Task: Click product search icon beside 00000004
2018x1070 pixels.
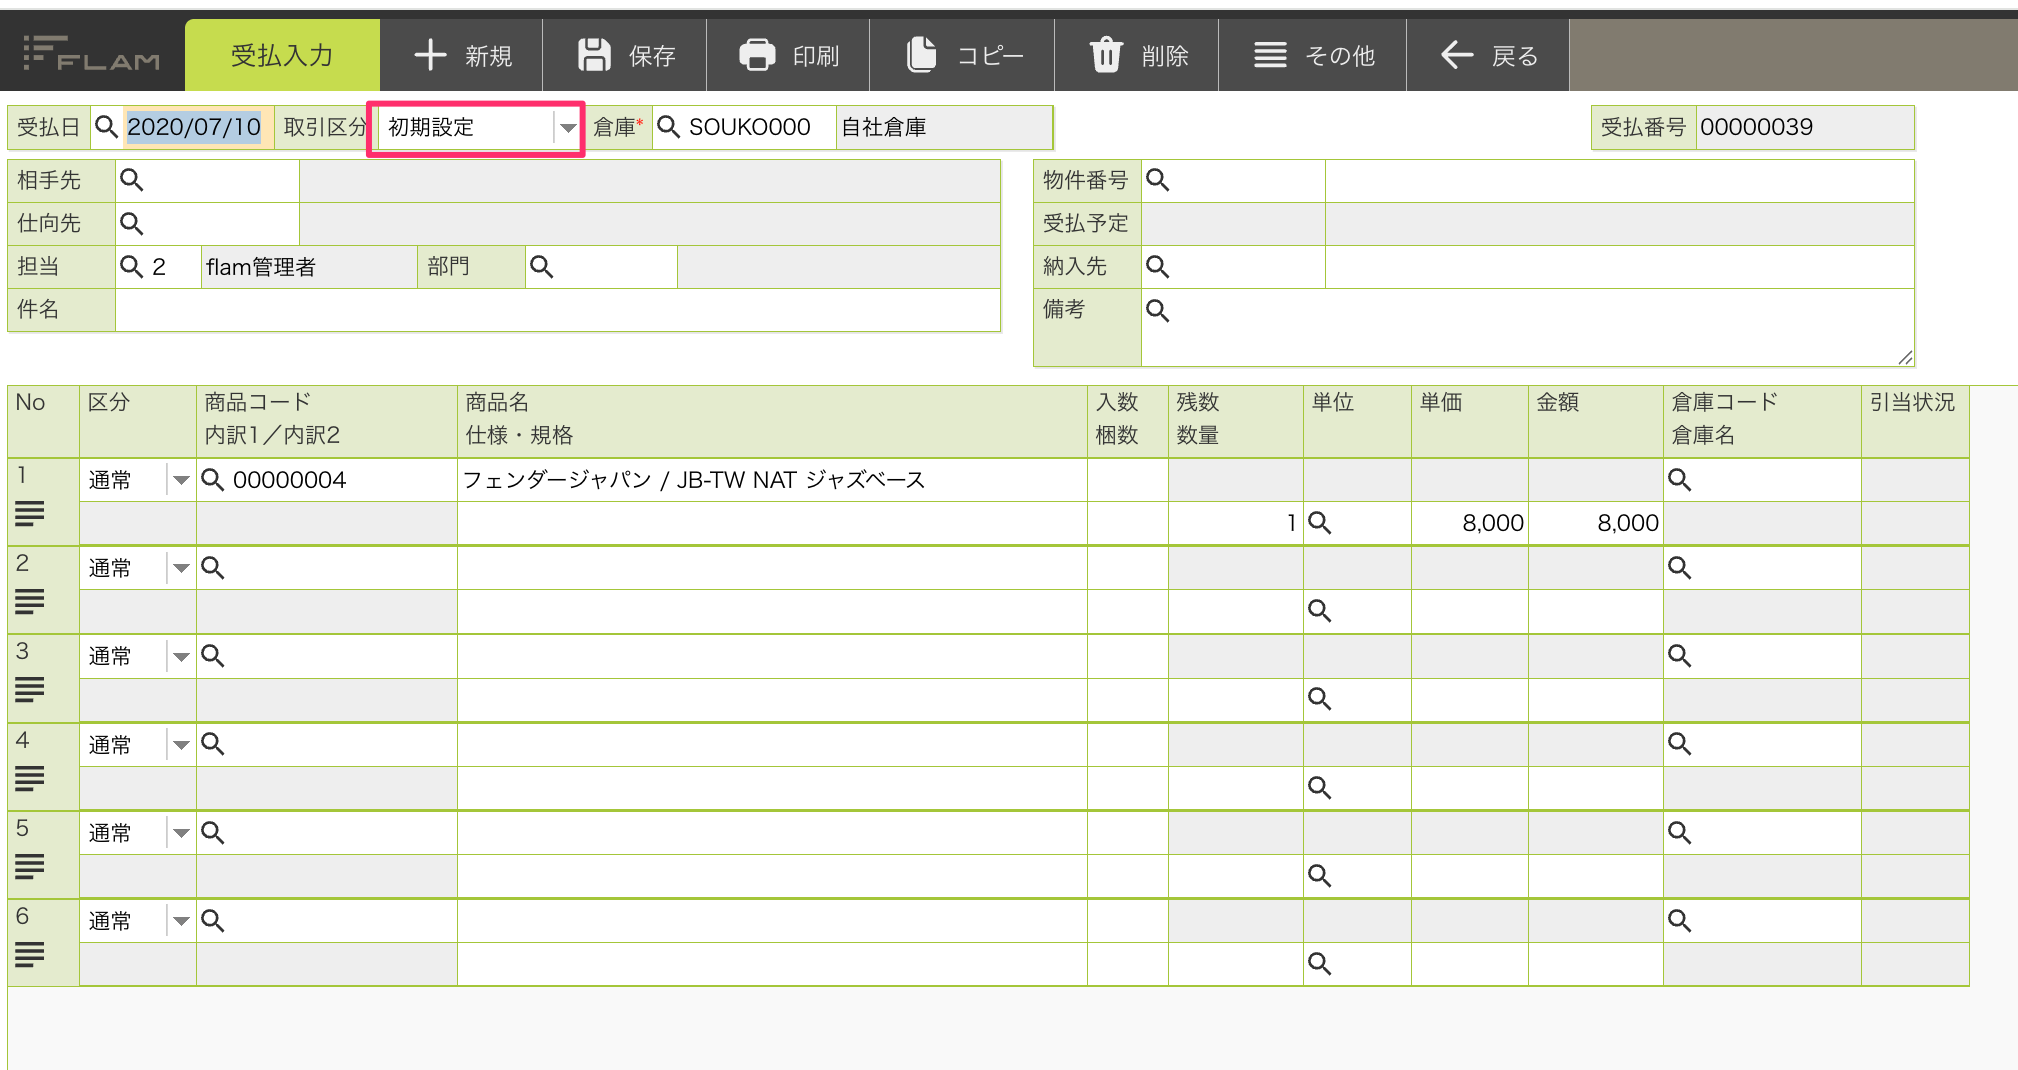Action: coord(212,480)
